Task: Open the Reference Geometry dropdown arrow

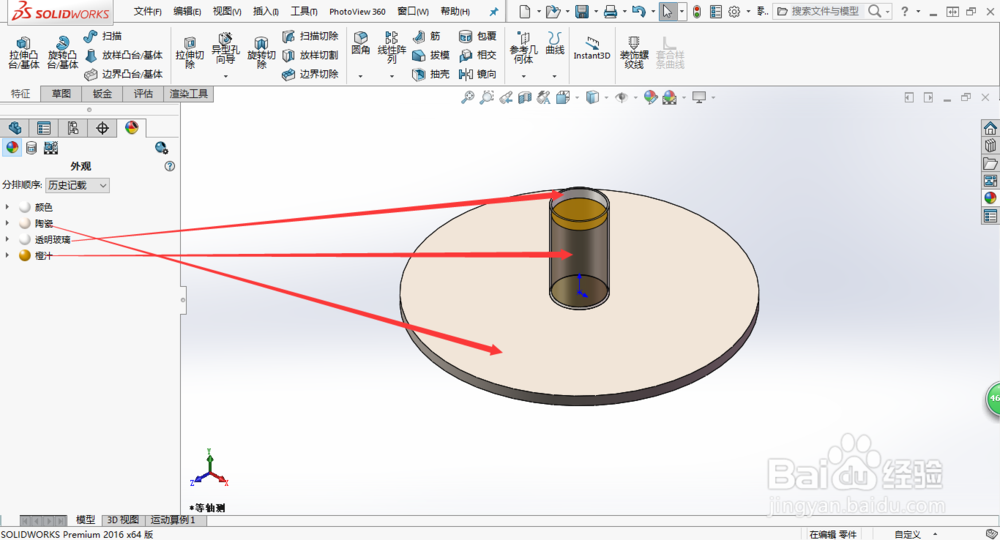Action: click(x=524, y=76)
